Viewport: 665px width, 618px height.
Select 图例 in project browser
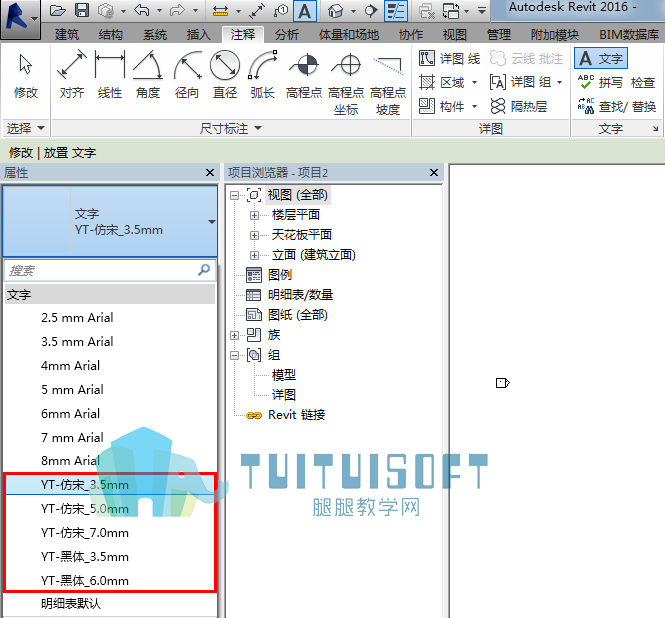coord(279,275)
